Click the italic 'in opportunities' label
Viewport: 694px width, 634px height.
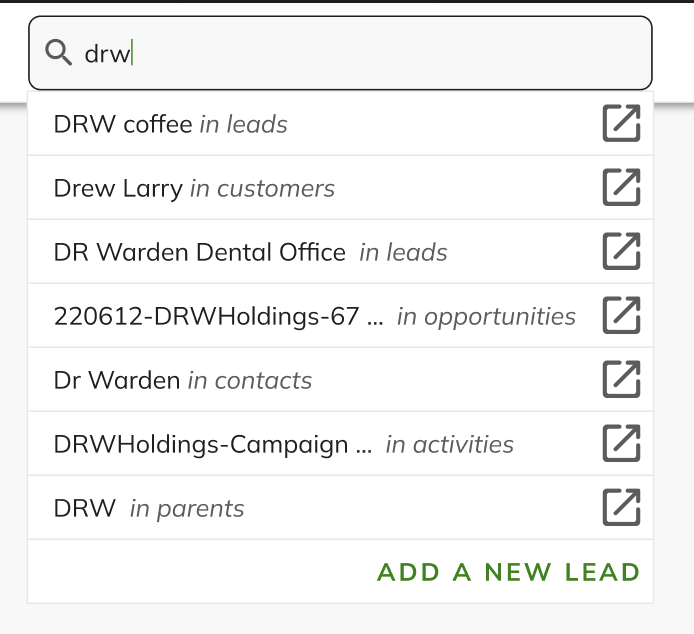point(486,317)
